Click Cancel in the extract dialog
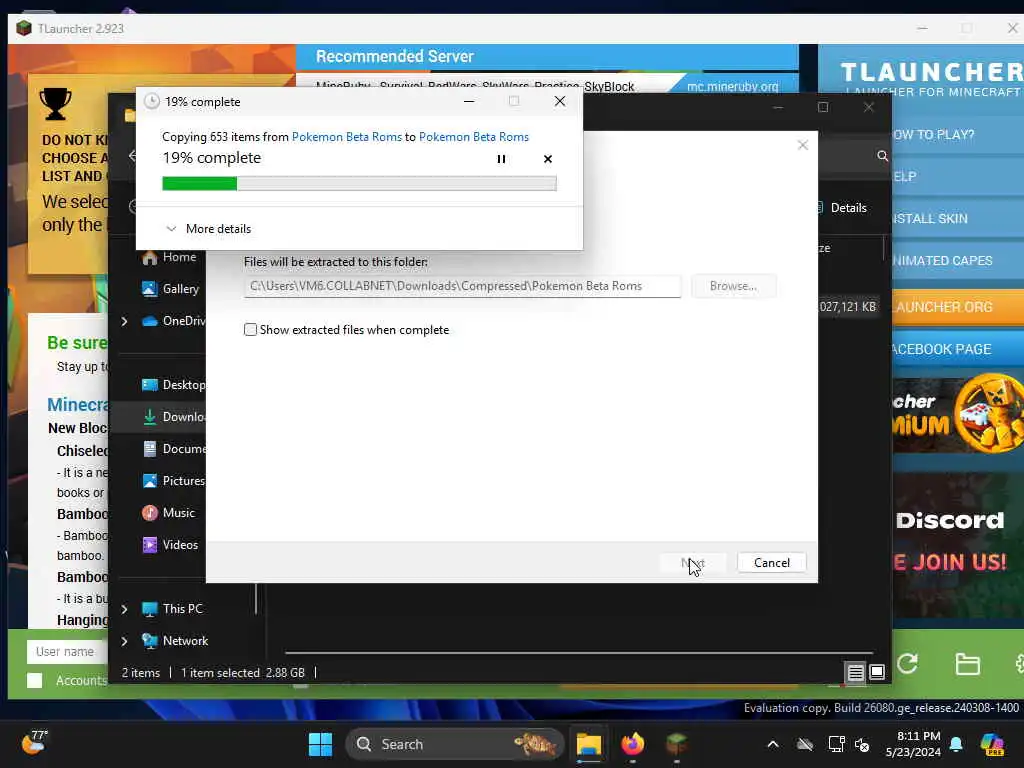This screenshot has width=1024, height=768. pyautogui.click(x=772, y=563)
